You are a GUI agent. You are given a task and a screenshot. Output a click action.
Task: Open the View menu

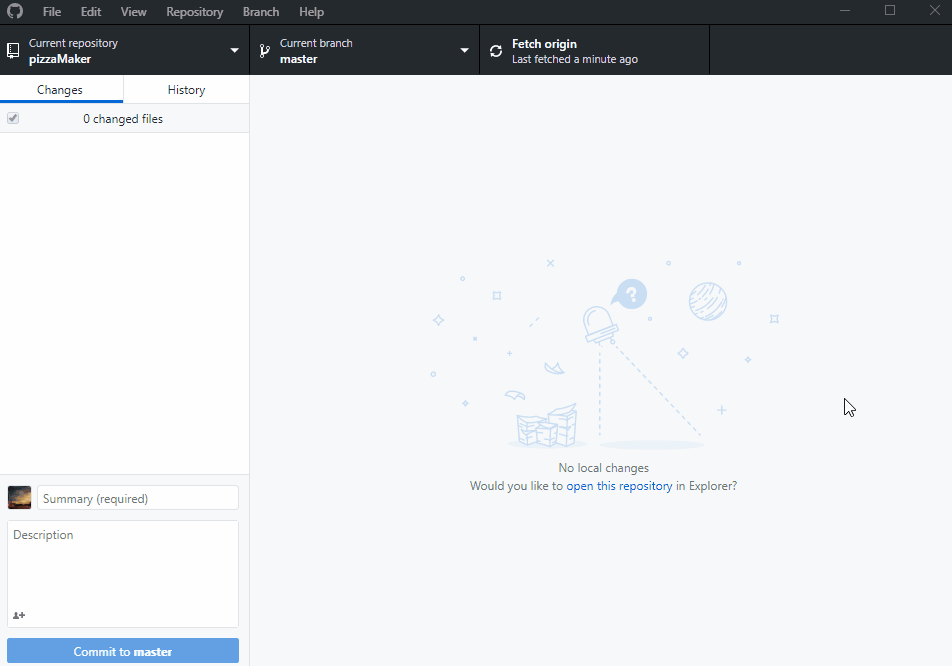click(x=133, y=12)
